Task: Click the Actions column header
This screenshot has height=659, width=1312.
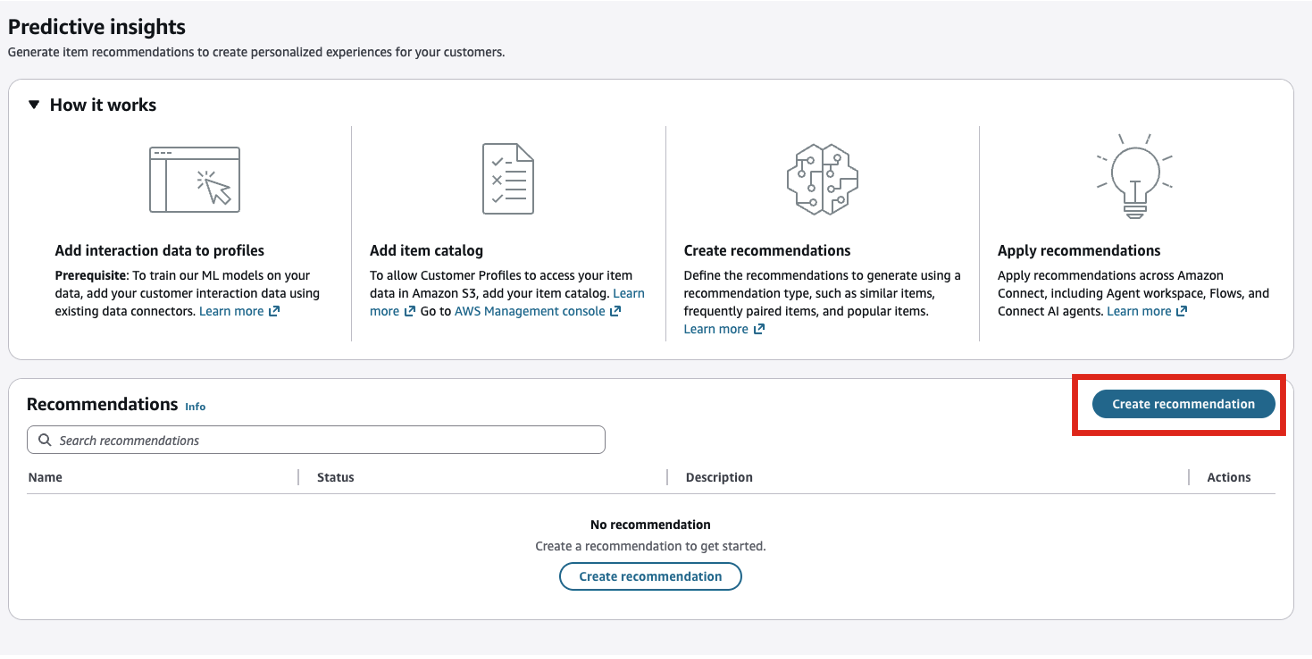Action: pyautogui.click(x=1228, y=477)
